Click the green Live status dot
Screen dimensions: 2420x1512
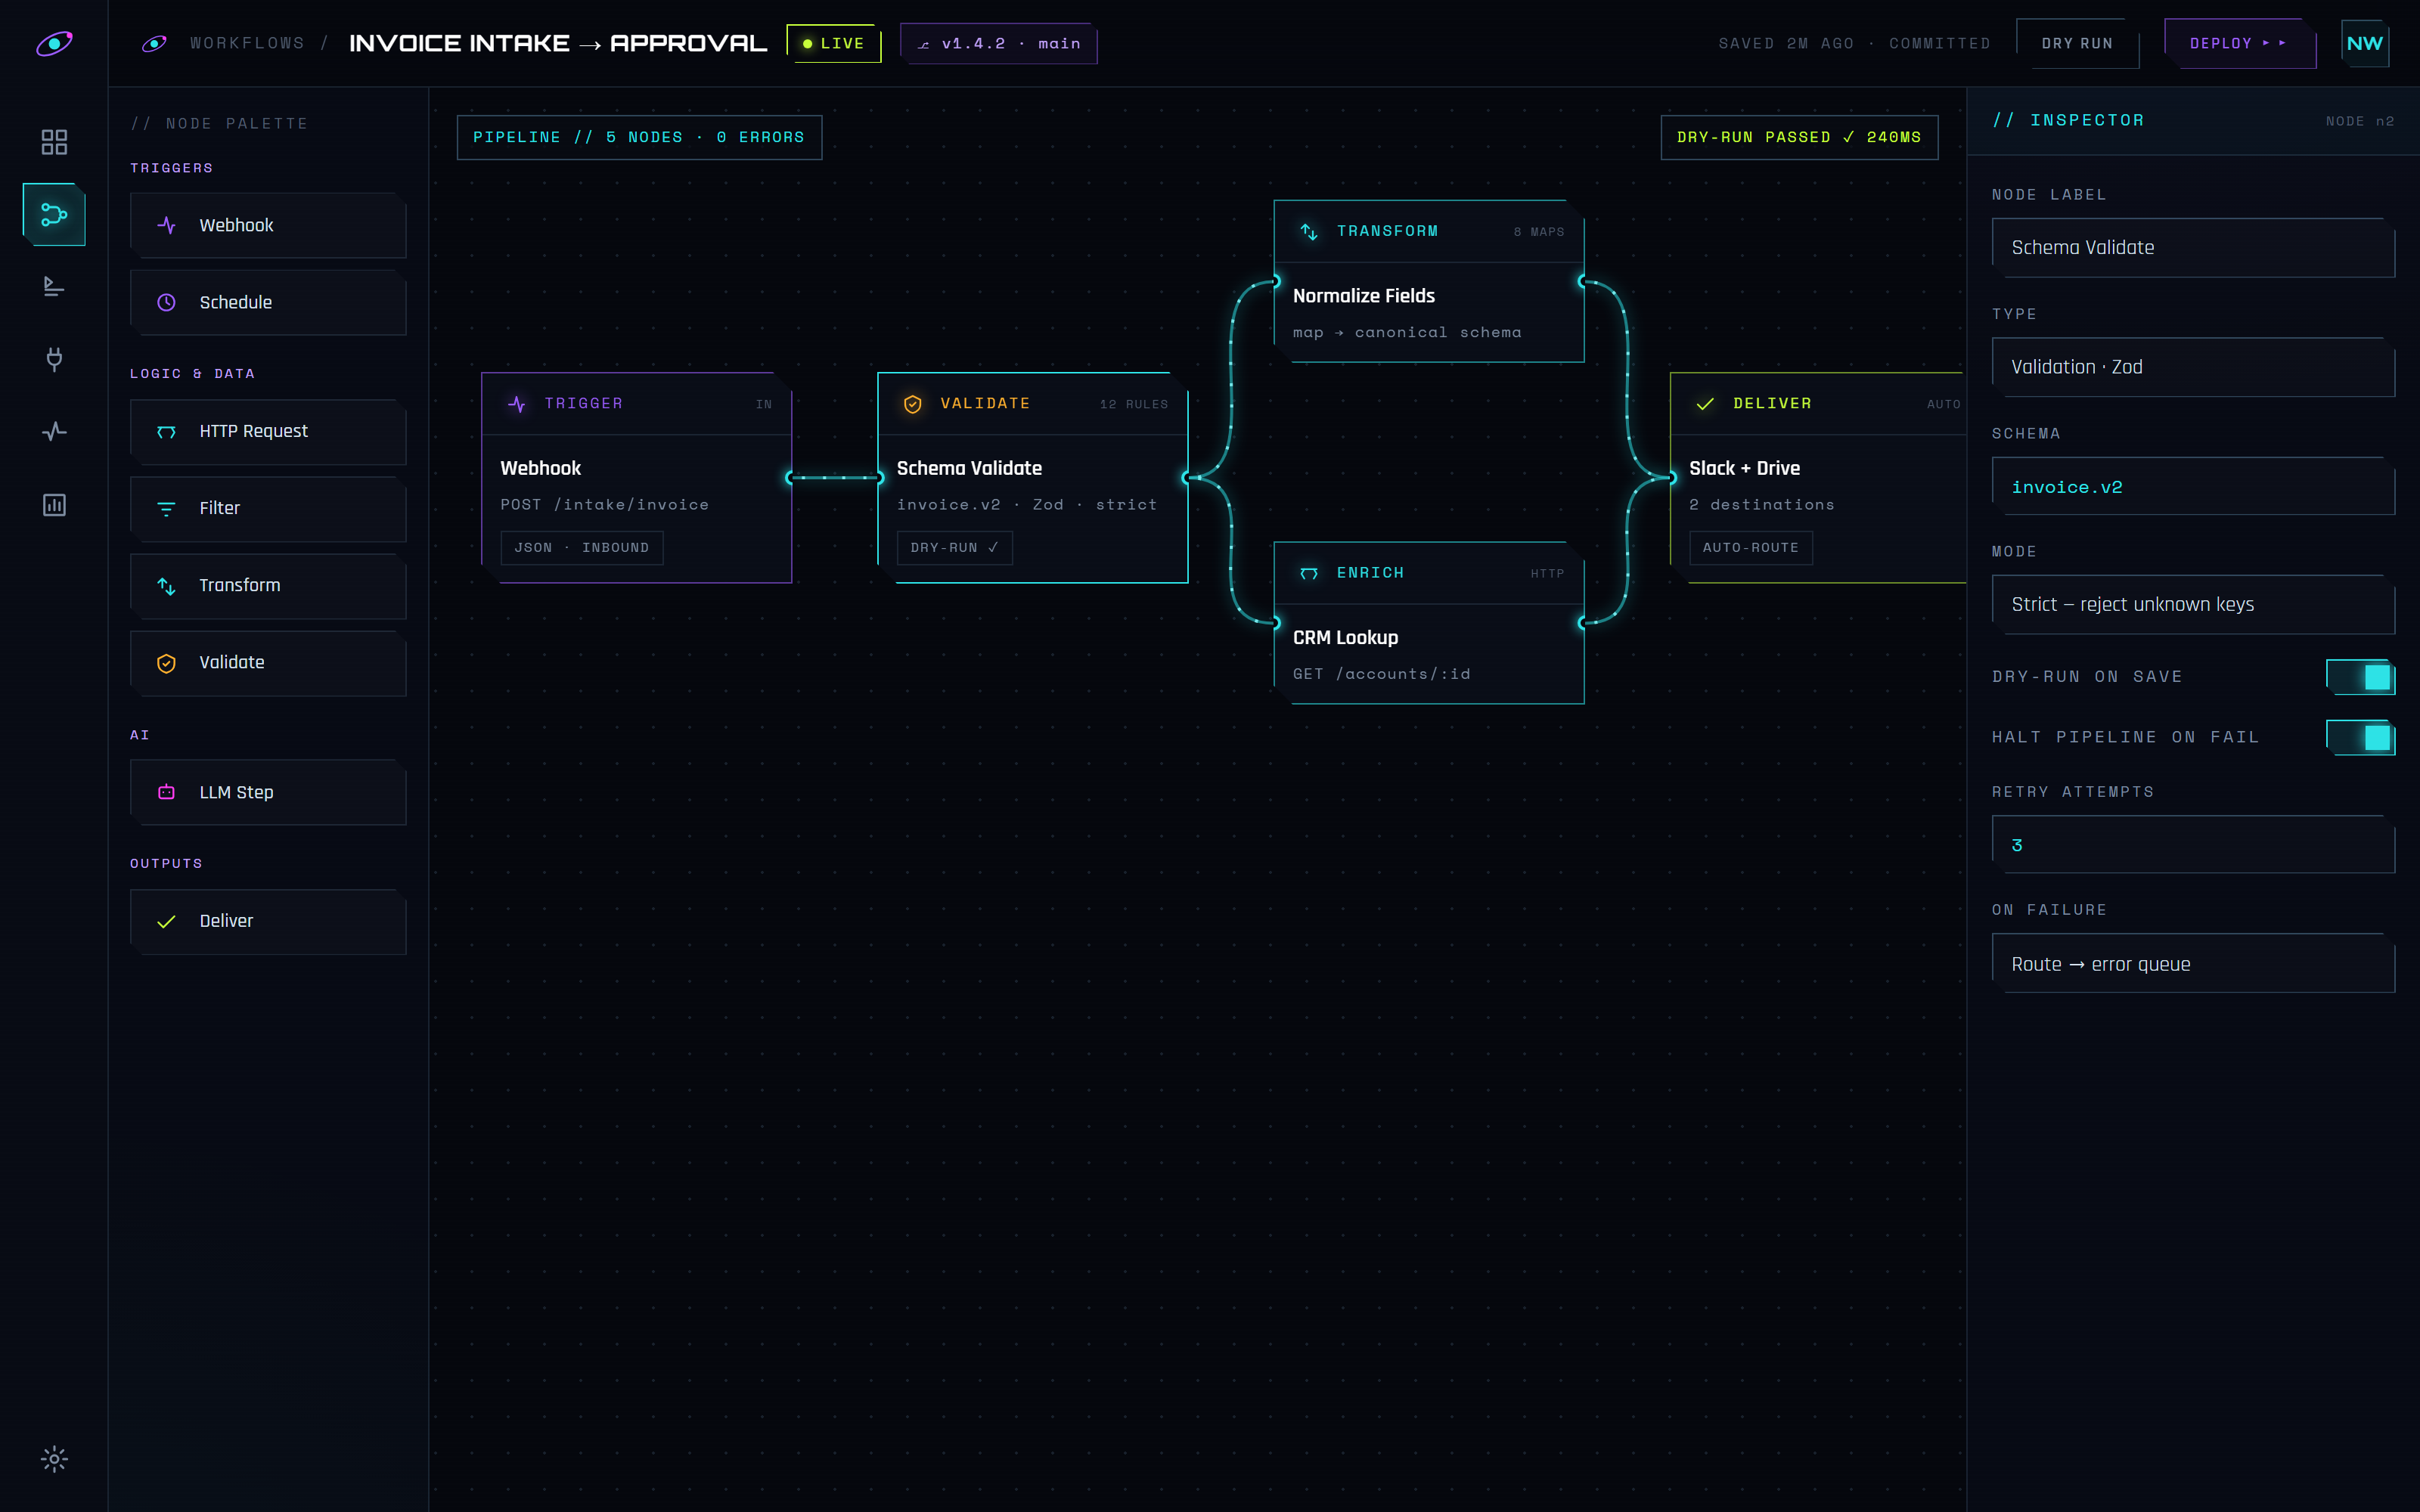coord(807,44)
